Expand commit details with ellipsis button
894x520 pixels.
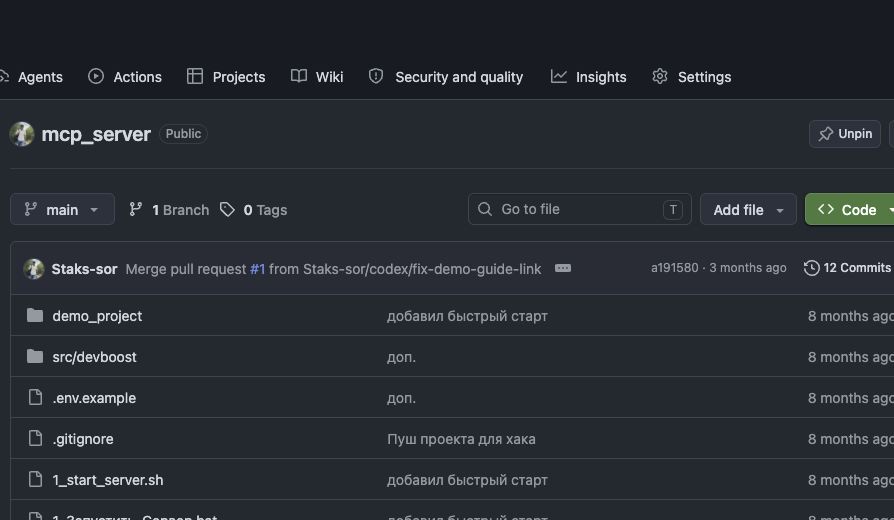pos(563,268)
